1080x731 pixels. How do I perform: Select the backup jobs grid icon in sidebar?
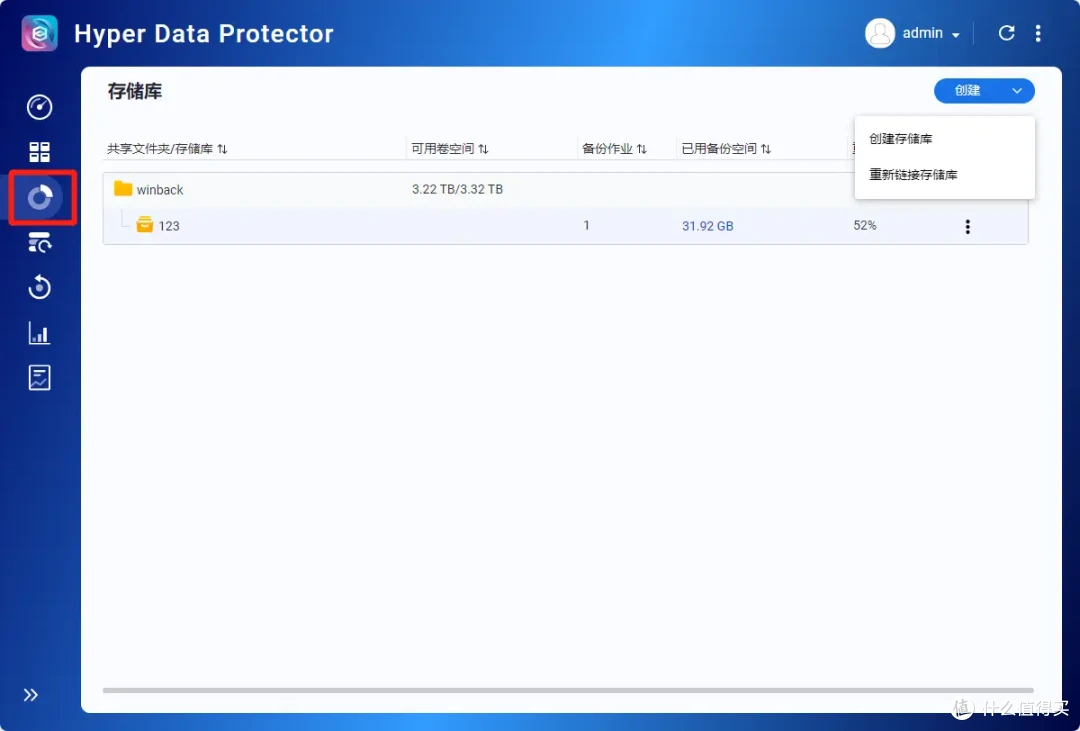[39, 152]
